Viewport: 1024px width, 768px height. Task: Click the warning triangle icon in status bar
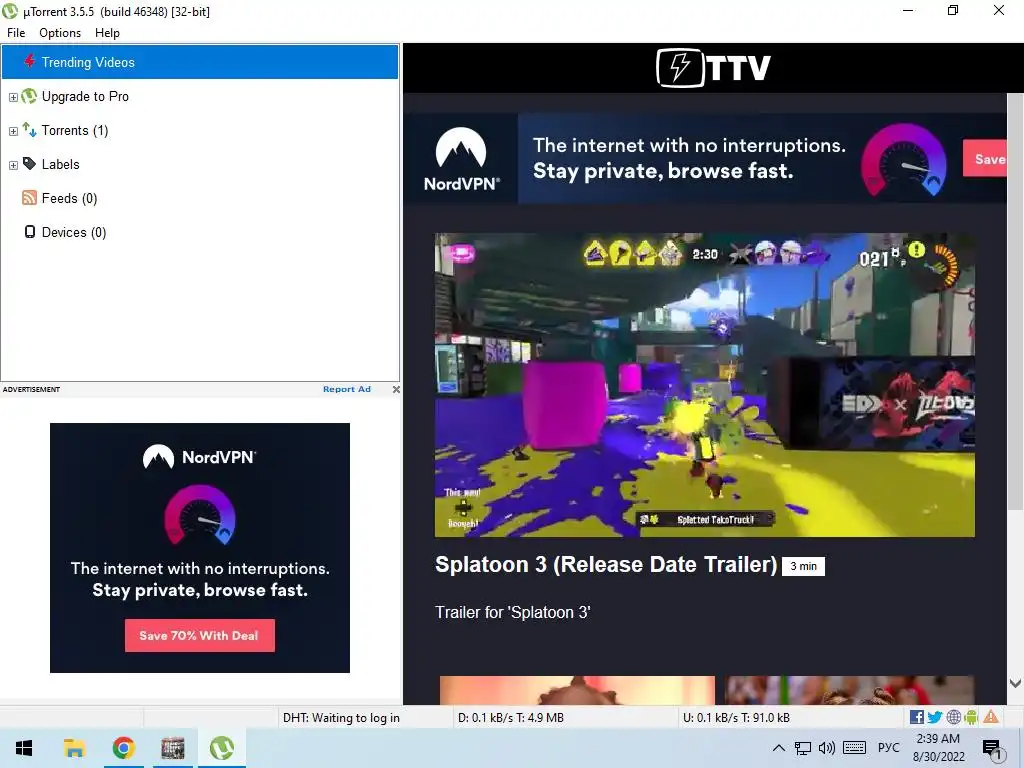tap(991, 716)
